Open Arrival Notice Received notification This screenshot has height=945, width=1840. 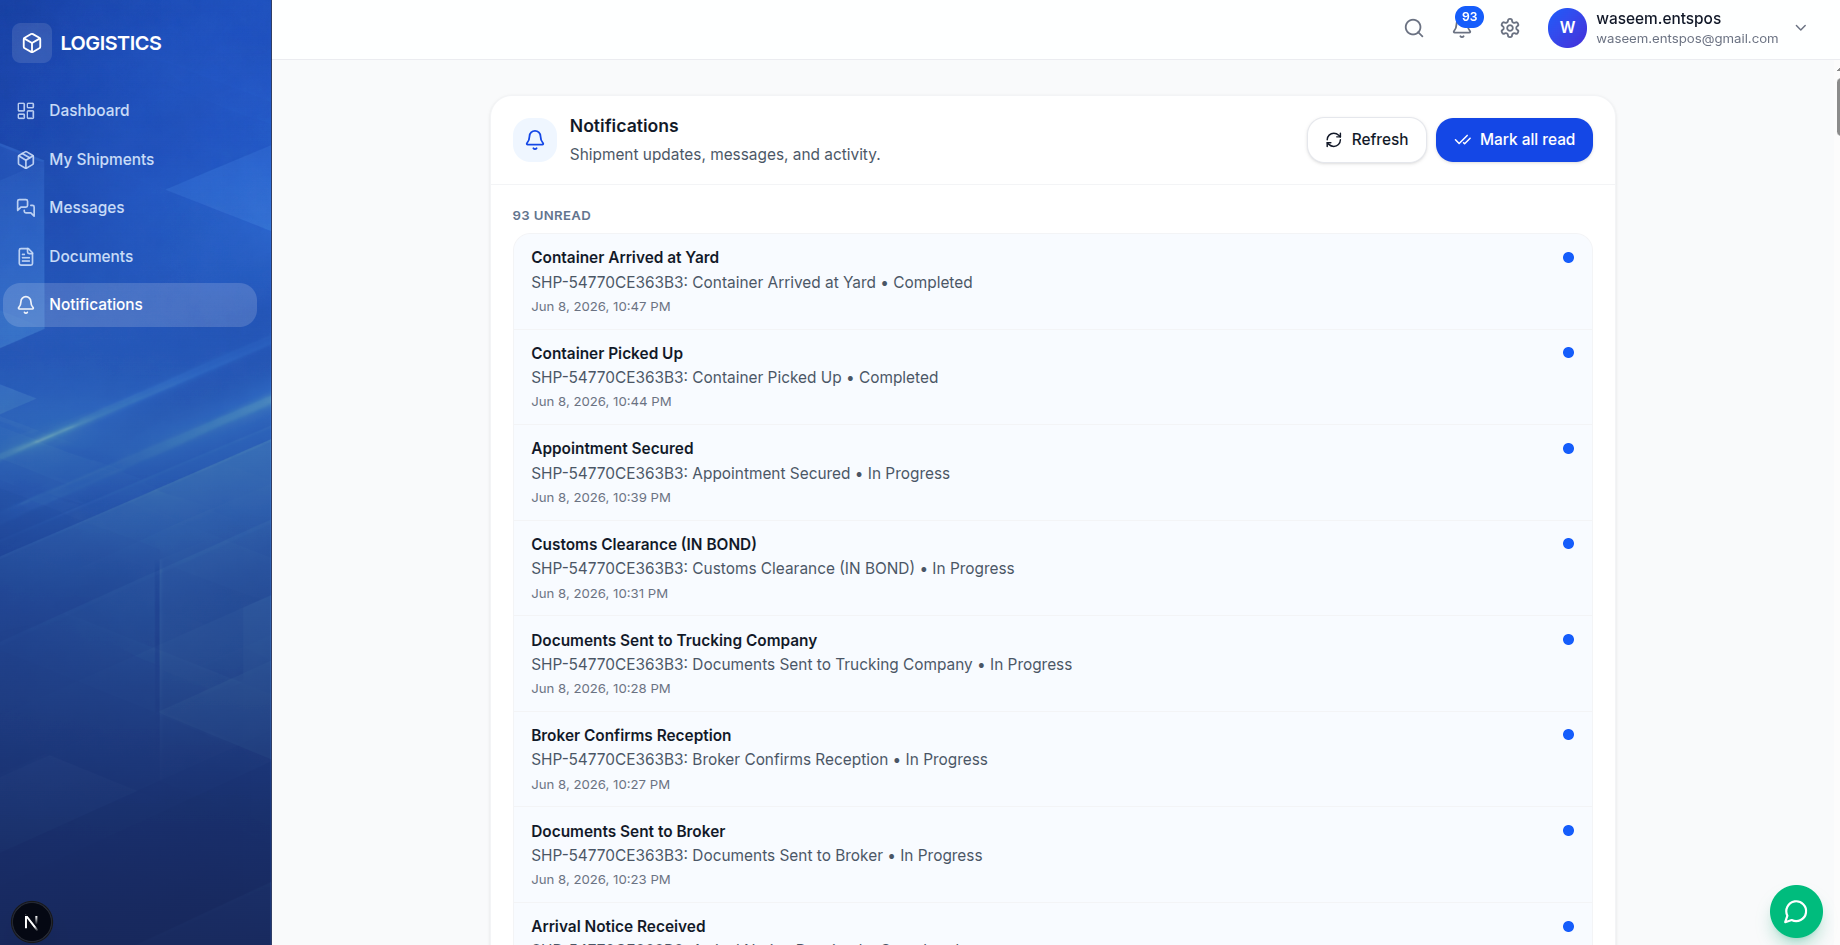coord(1052,925)
